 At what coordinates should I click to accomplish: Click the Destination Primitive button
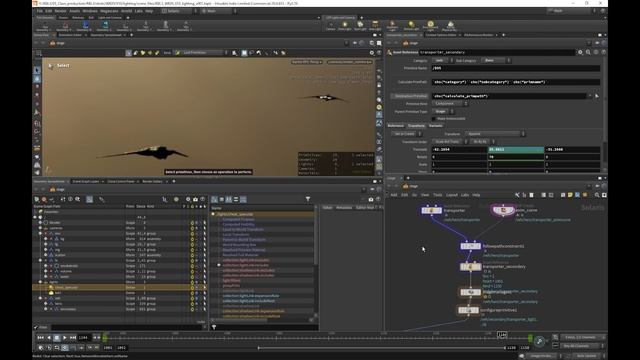tap(409, 96)
